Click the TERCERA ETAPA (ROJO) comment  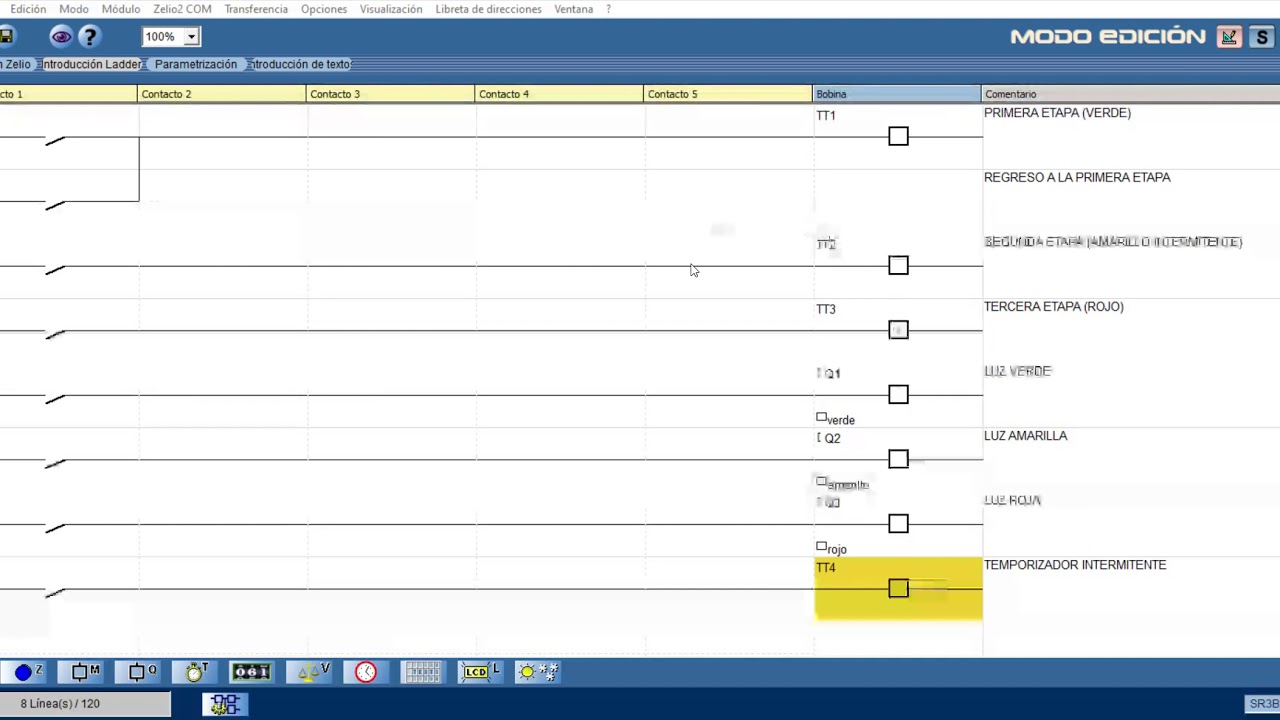tap(1053, 307)
